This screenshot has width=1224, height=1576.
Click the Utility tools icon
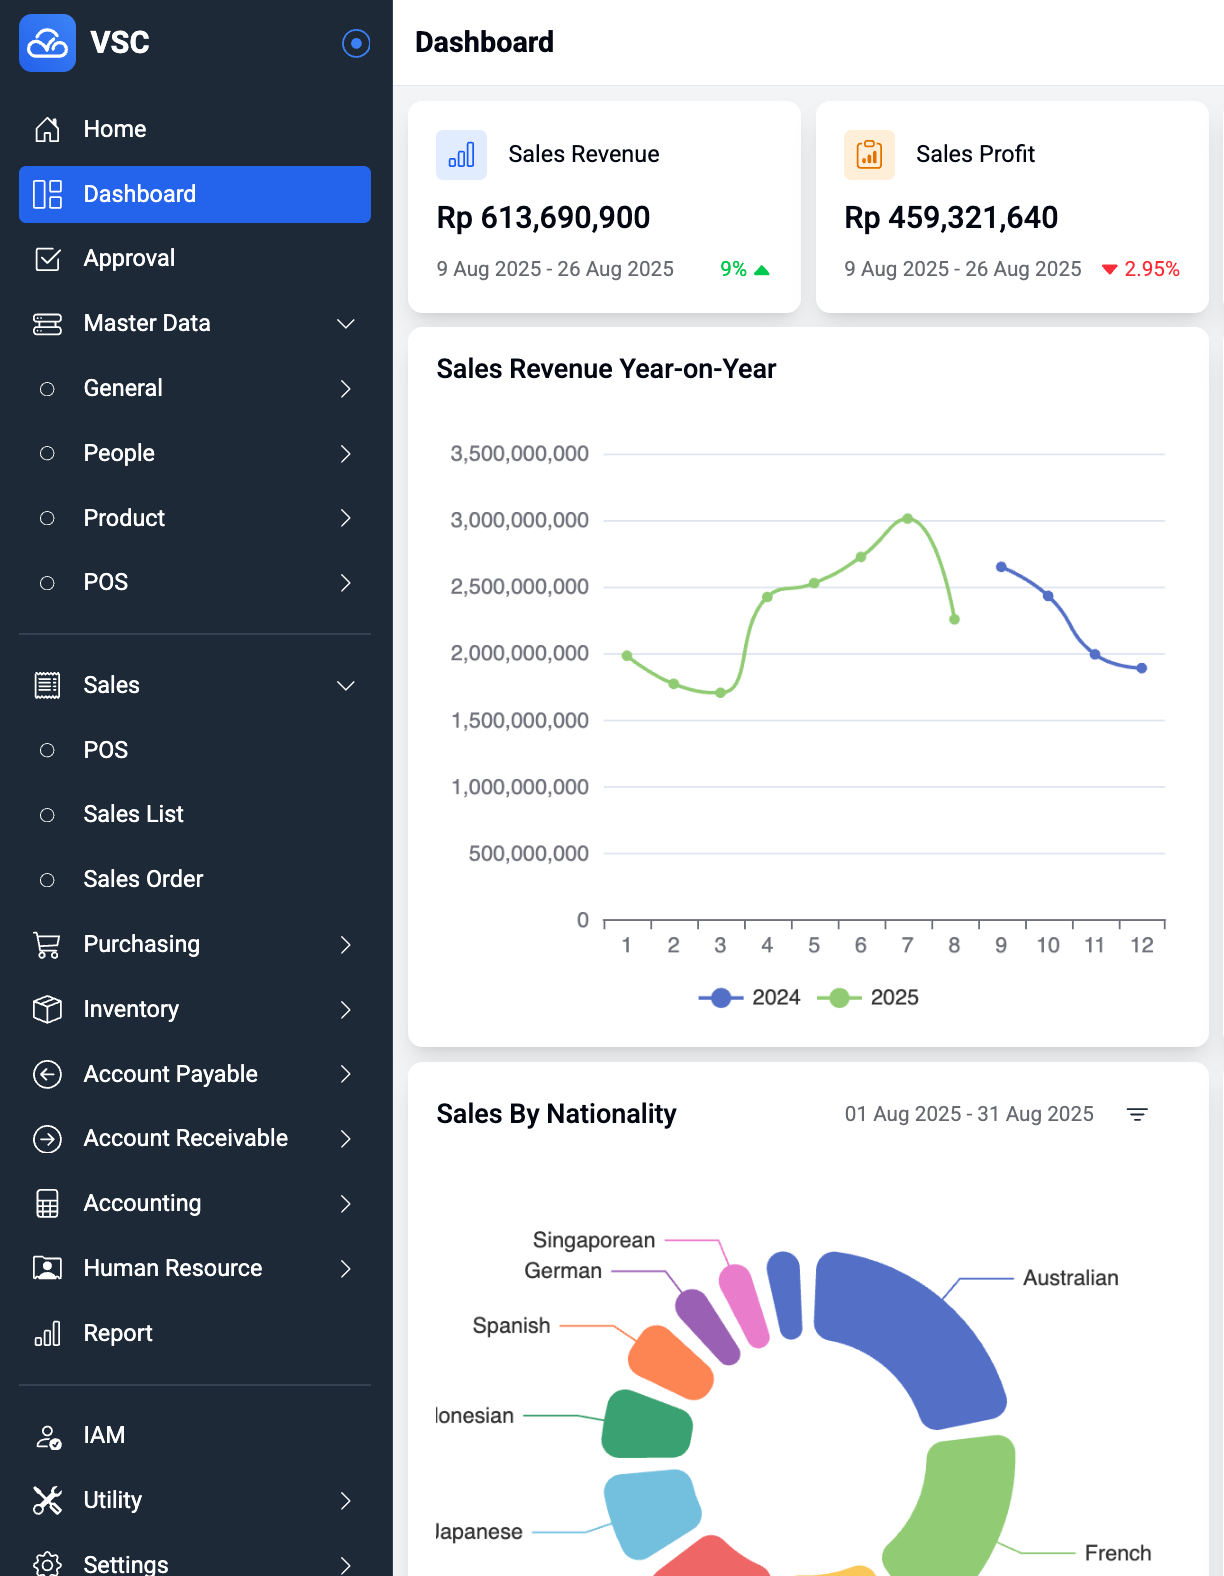(47, 1500)
